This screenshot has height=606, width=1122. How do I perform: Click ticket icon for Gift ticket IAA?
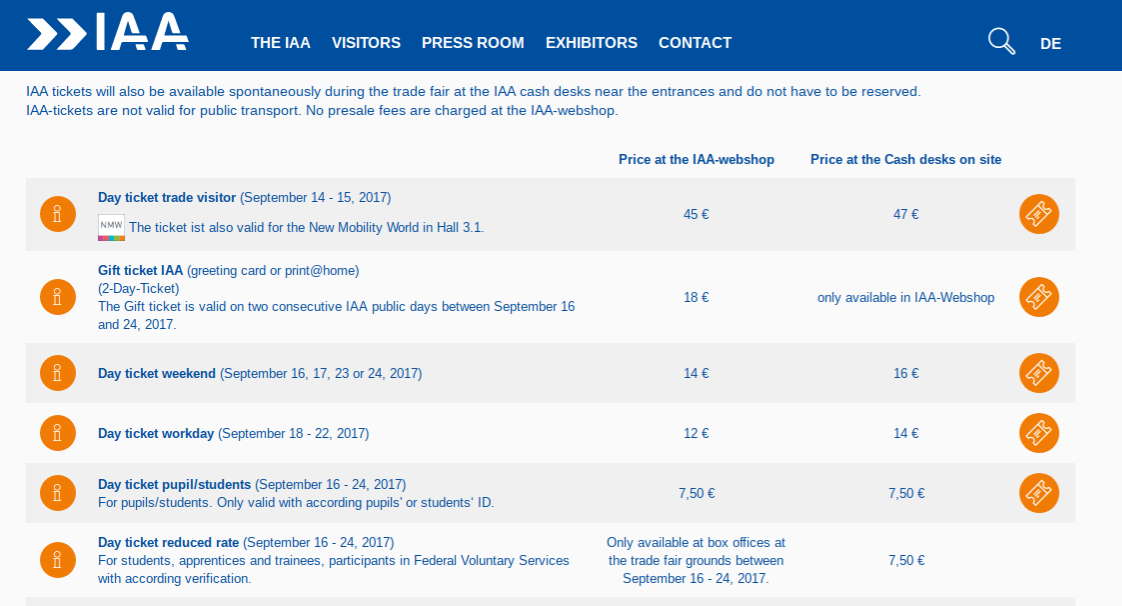point(1039,297)
